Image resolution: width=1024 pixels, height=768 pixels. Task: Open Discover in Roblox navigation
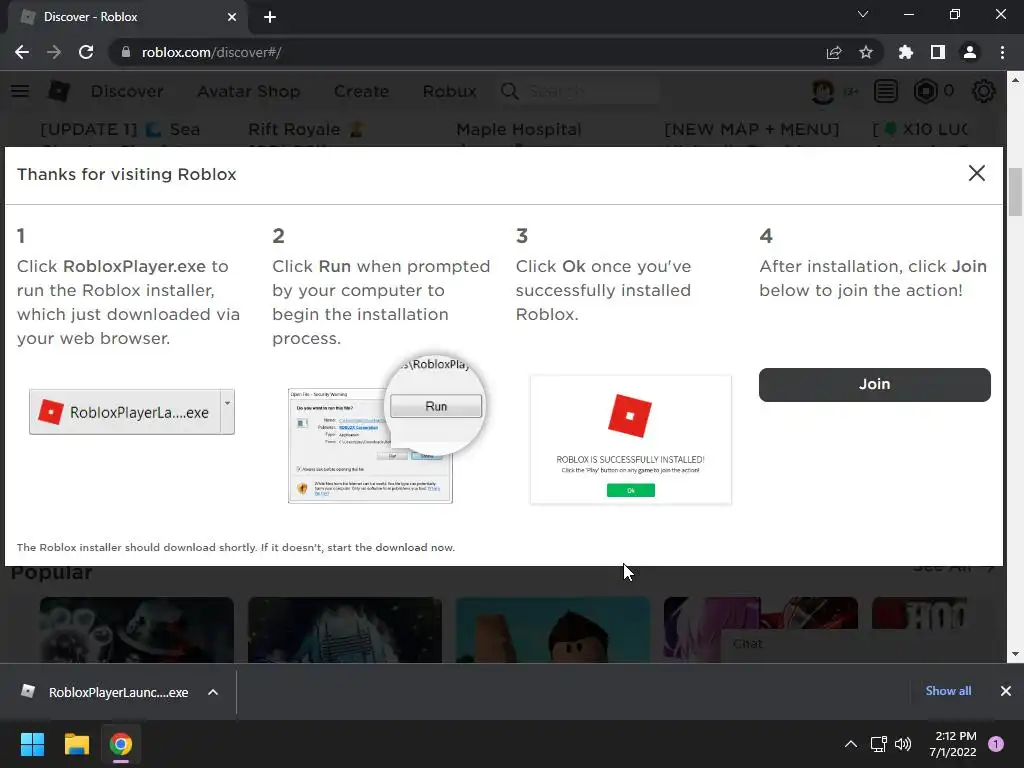[x=127, y=91]
